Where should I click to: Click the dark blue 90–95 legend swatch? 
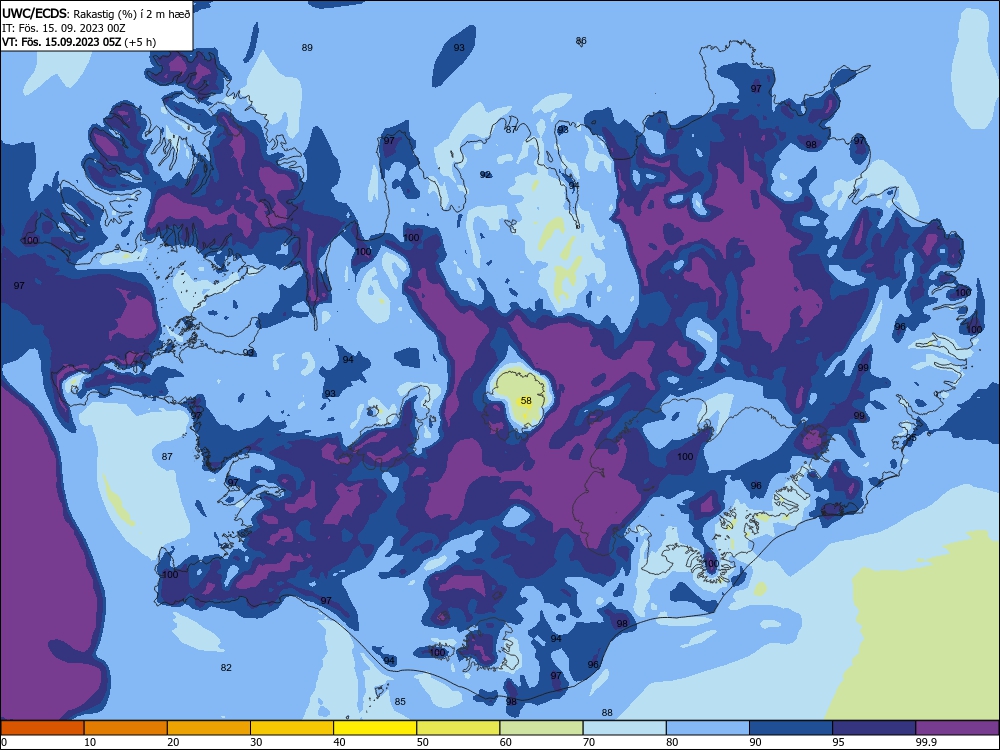coord(791,728)
